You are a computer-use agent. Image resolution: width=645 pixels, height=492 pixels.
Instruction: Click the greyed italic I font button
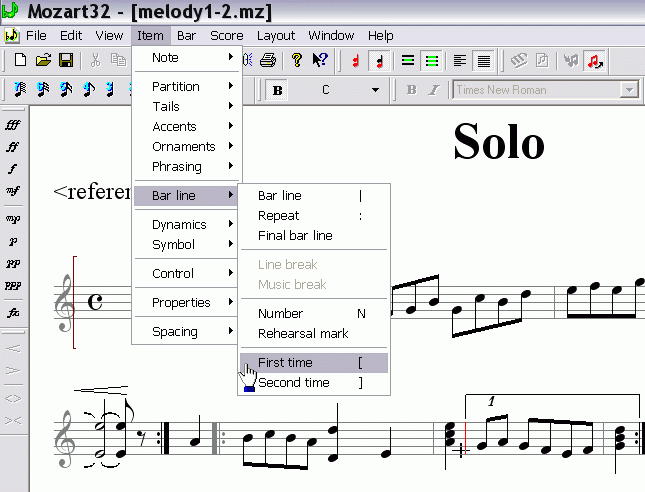[434, 90]
